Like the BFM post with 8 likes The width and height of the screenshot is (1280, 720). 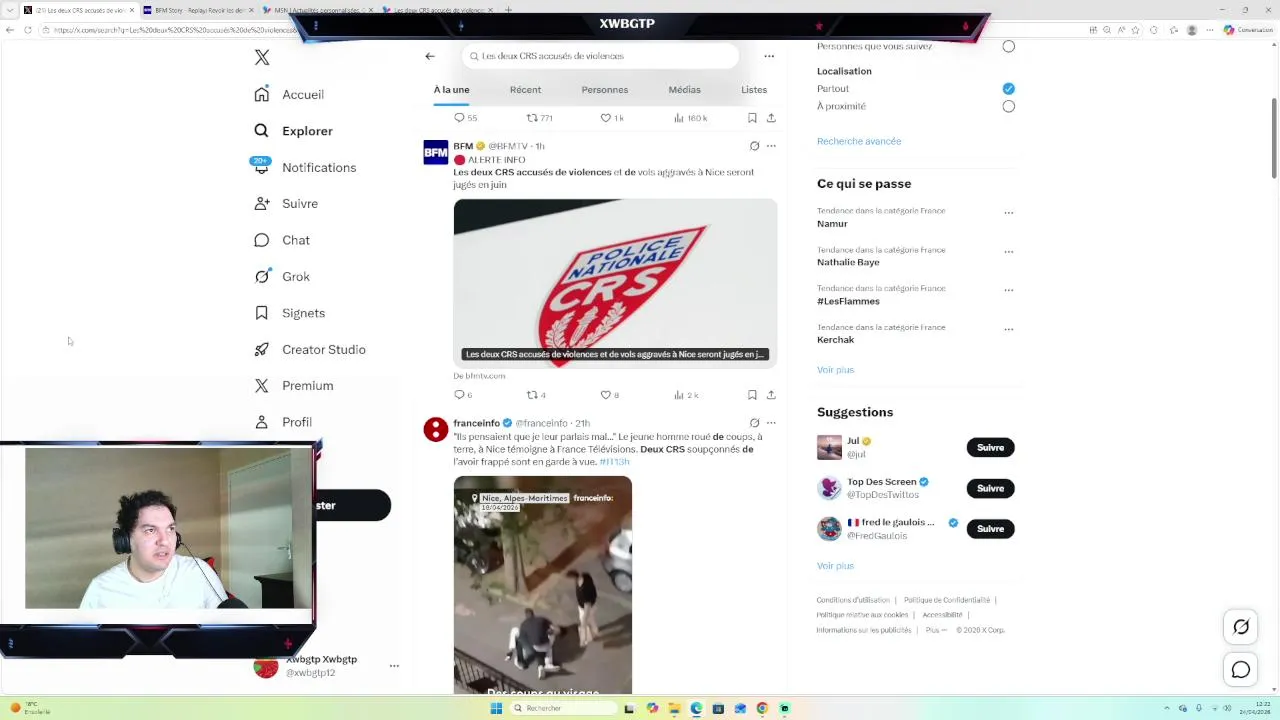[605, 395]
